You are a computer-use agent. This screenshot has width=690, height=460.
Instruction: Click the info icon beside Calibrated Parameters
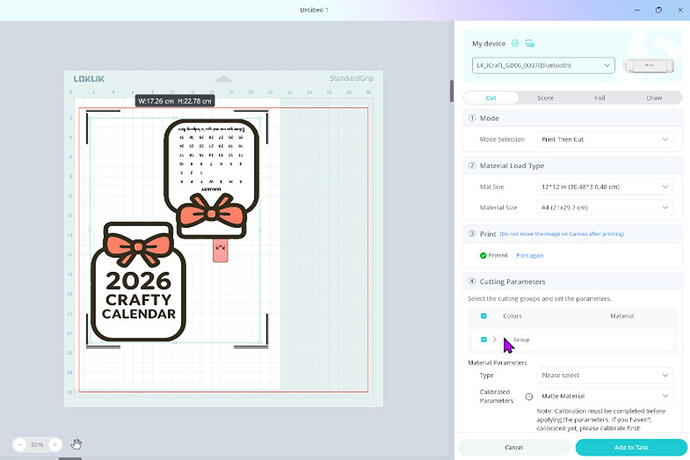(529, 396)
